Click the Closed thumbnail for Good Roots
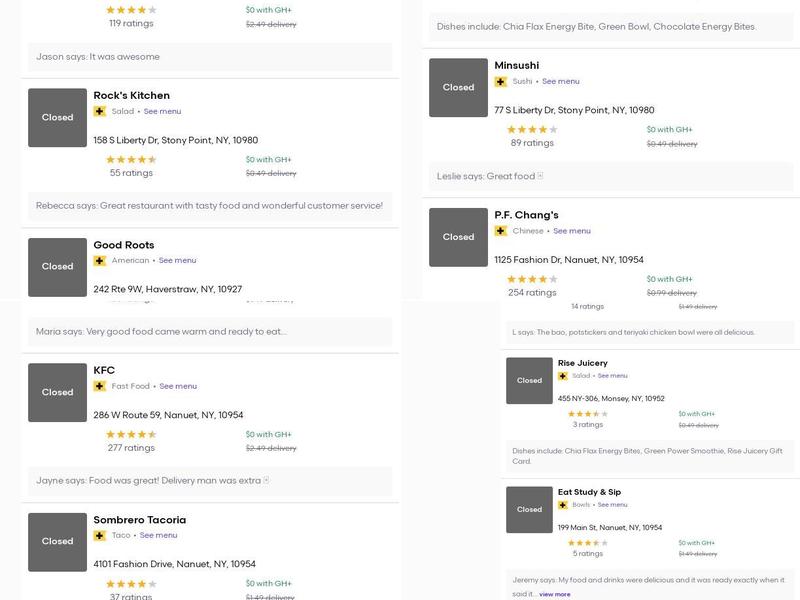Image resolution: width=800 pixels, height=600 pixels. pyautogui.click(x=57, y=267)
